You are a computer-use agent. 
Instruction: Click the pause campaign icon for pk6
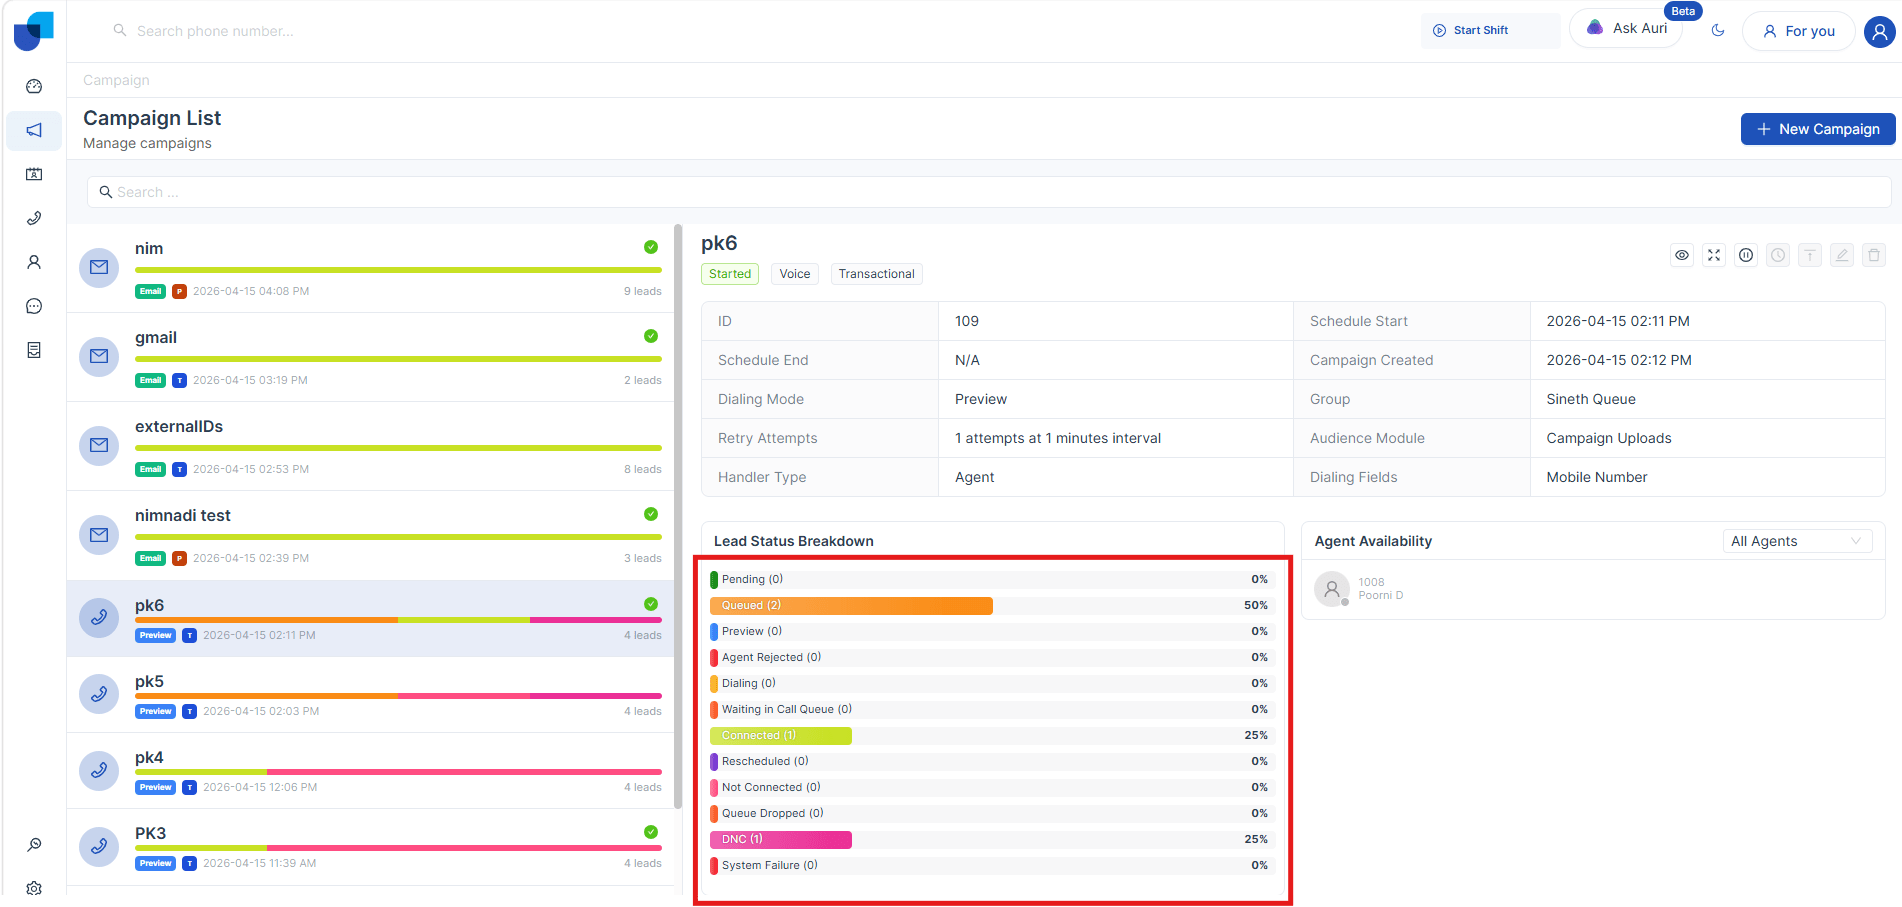pos(1746,255)
